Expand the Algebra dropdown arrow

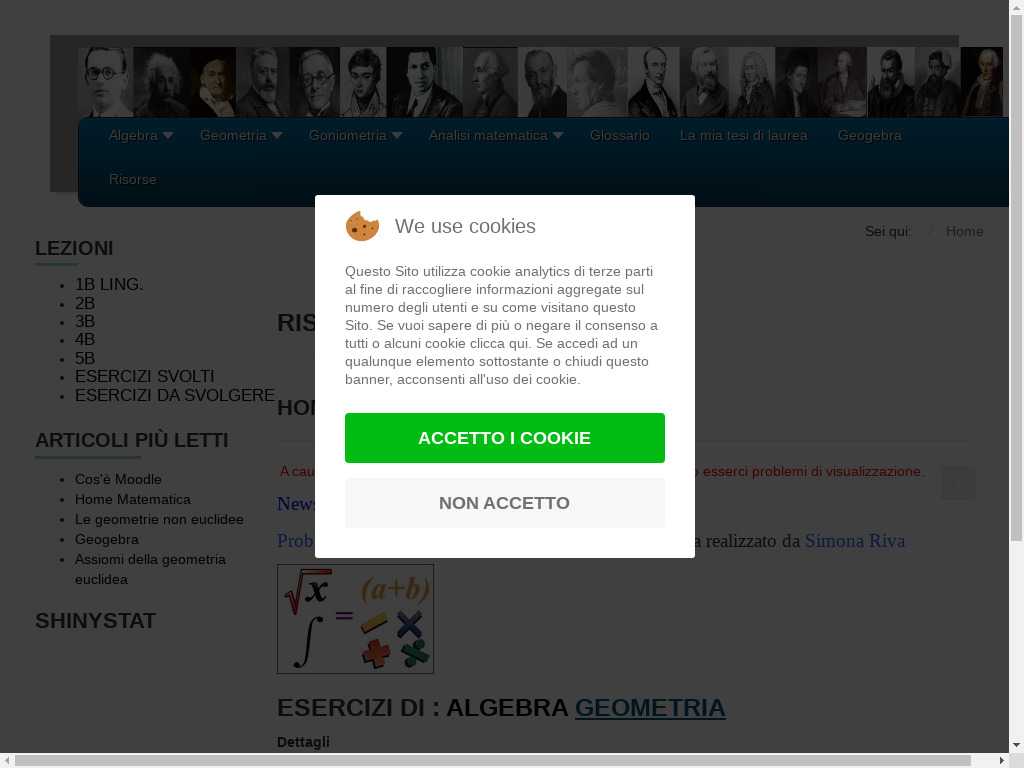[x=168, y=135]
